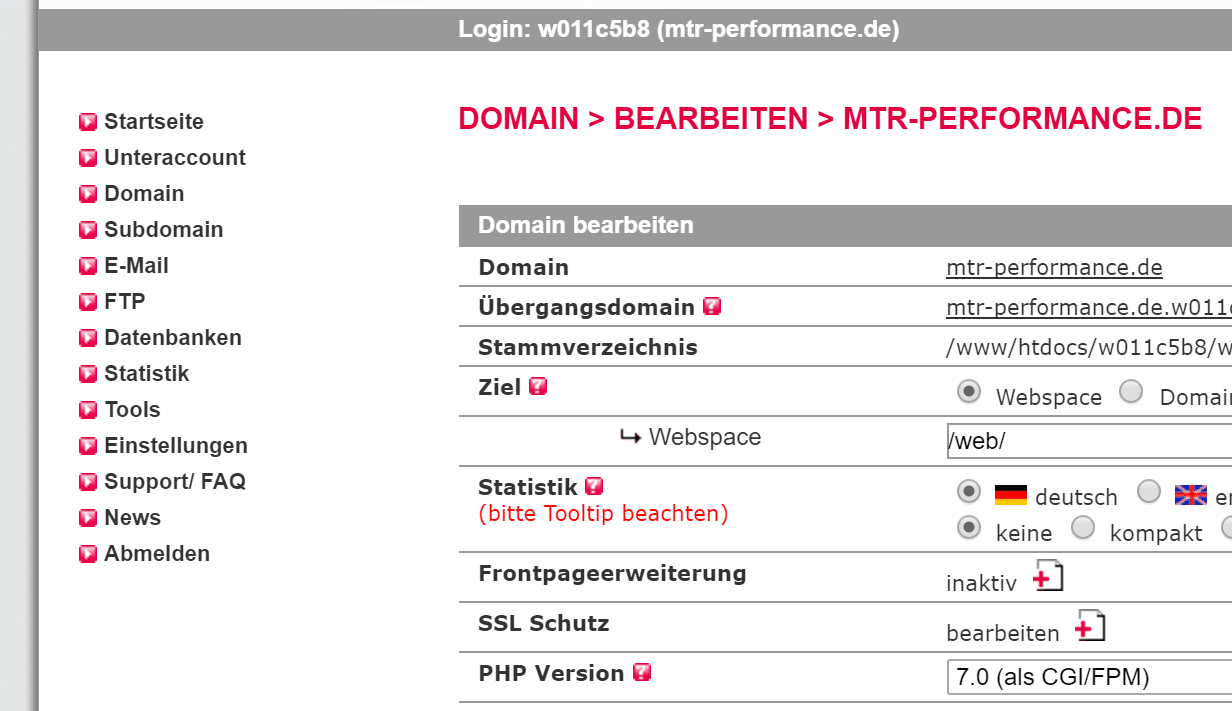This screenshot has height=711, width=1232.
Task: Click the red icon beside Startseite
Action: point(87,121)
